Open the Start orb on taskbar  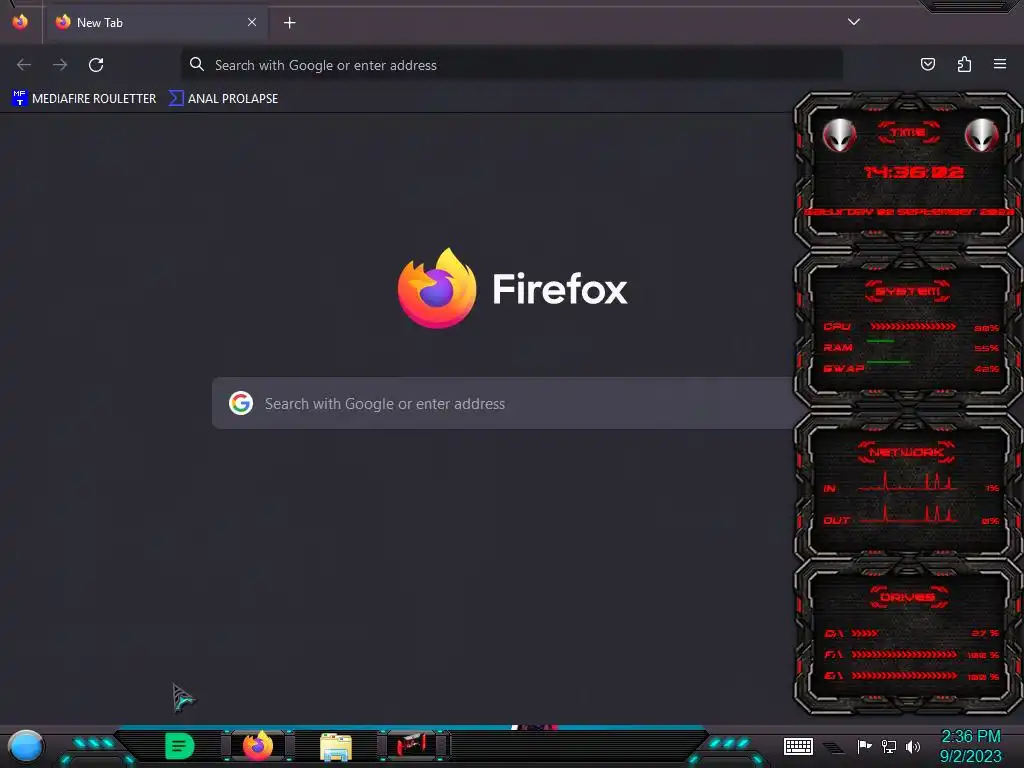point(26,747)
